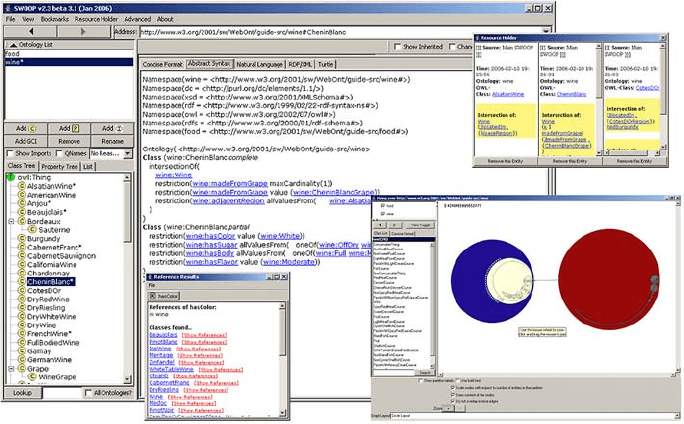Click the SWOOP application icon in title bar
The height and width of the screenshot is (424, 684).
point(8,8)
